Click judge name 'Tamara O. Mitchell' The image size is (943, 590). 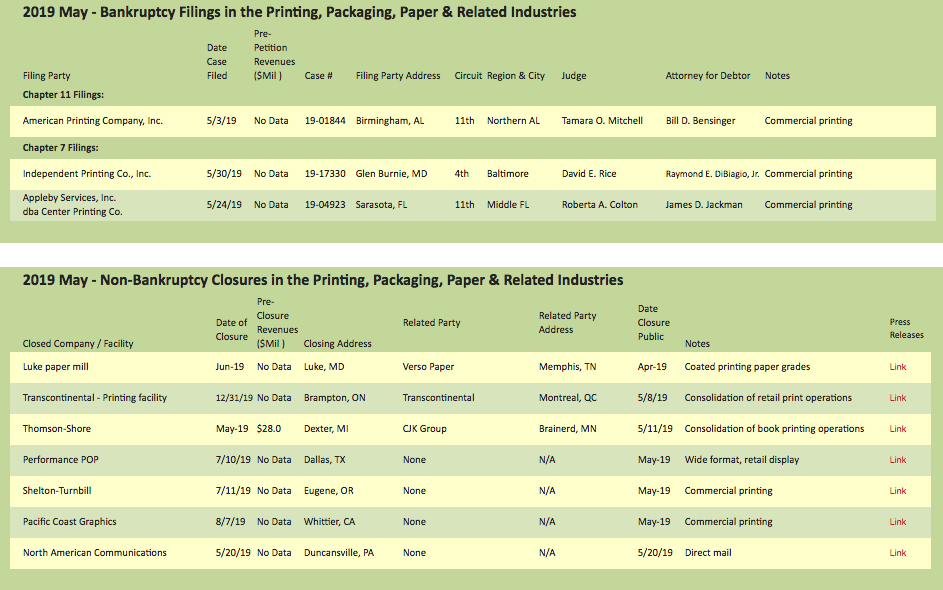602,121
